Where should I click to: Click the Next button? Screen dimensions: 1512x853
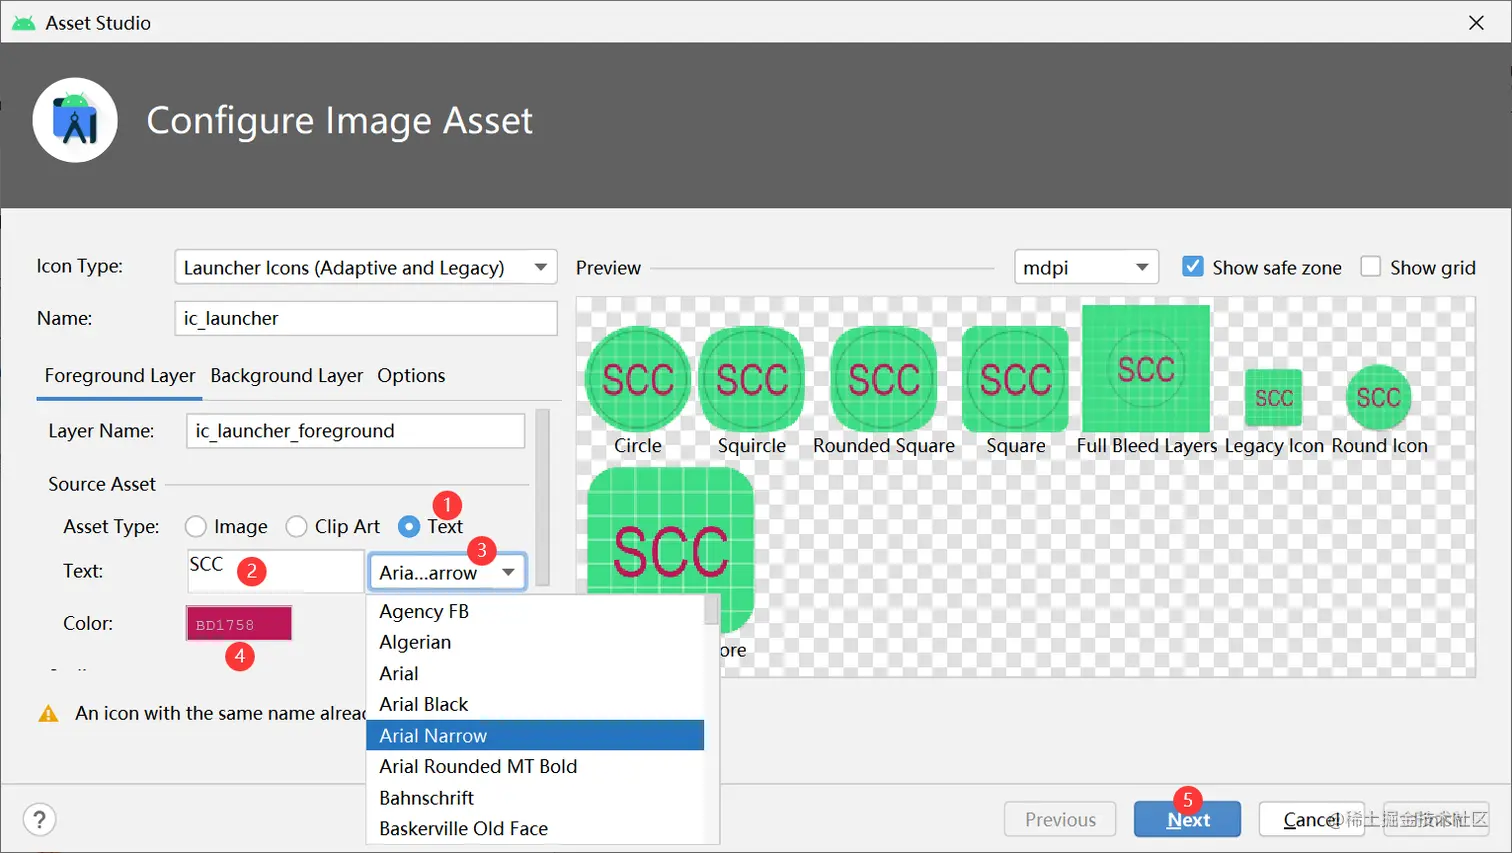pos(1186,819)
